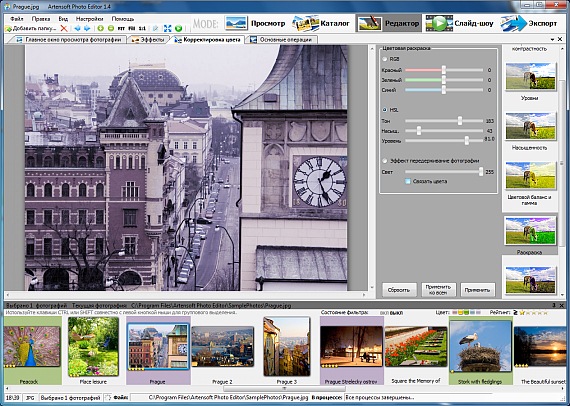Viewport: 570px width, 406px height.
Task: Click the red delete X toolbar icon
Action: (64, 28)
